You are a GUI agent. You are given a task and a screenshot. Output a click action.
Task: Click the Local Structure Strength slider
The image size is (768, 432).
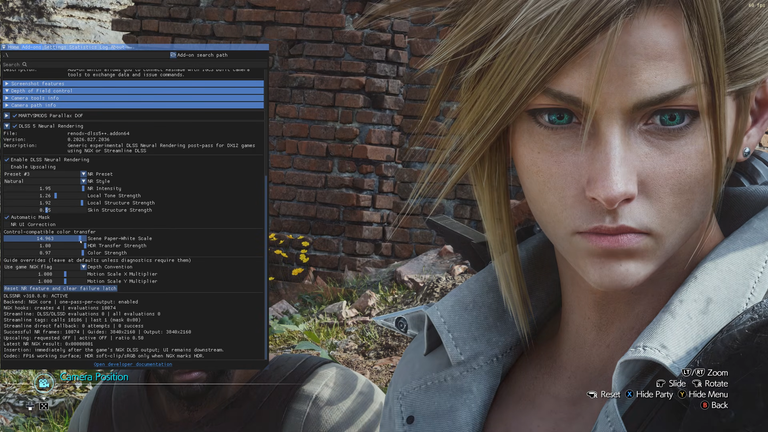click(45, 203)
